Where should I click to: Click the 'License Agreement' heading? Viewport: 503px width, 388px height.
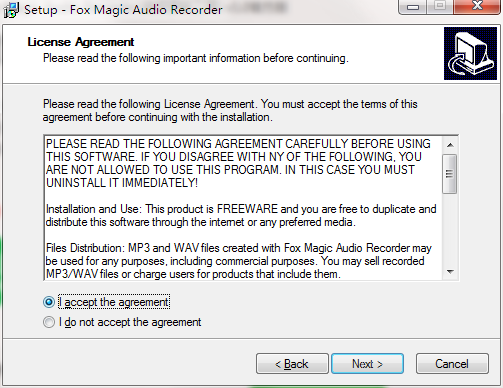tap(81, 42)
